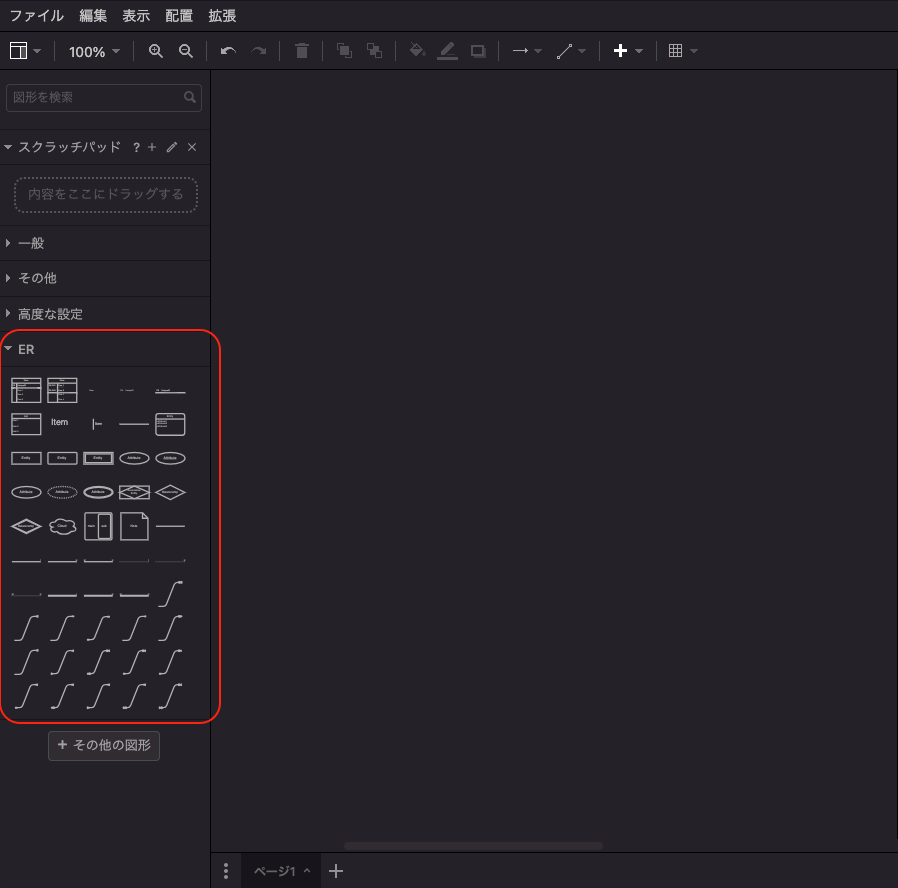898x888 pixels.
Task: Click the undo arrow icon
Action: pyautogui.click(x=228, y=51)
